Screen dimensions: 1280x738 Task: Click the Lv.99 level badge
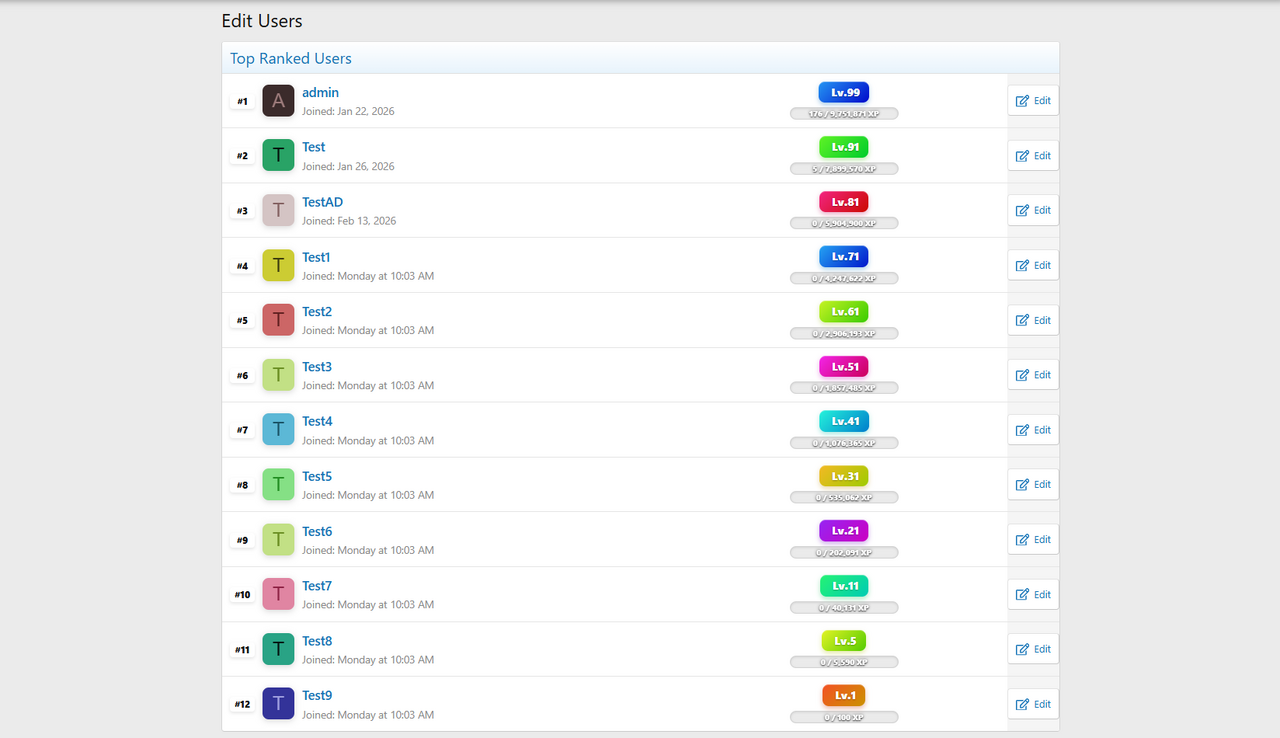coord(843,92)
